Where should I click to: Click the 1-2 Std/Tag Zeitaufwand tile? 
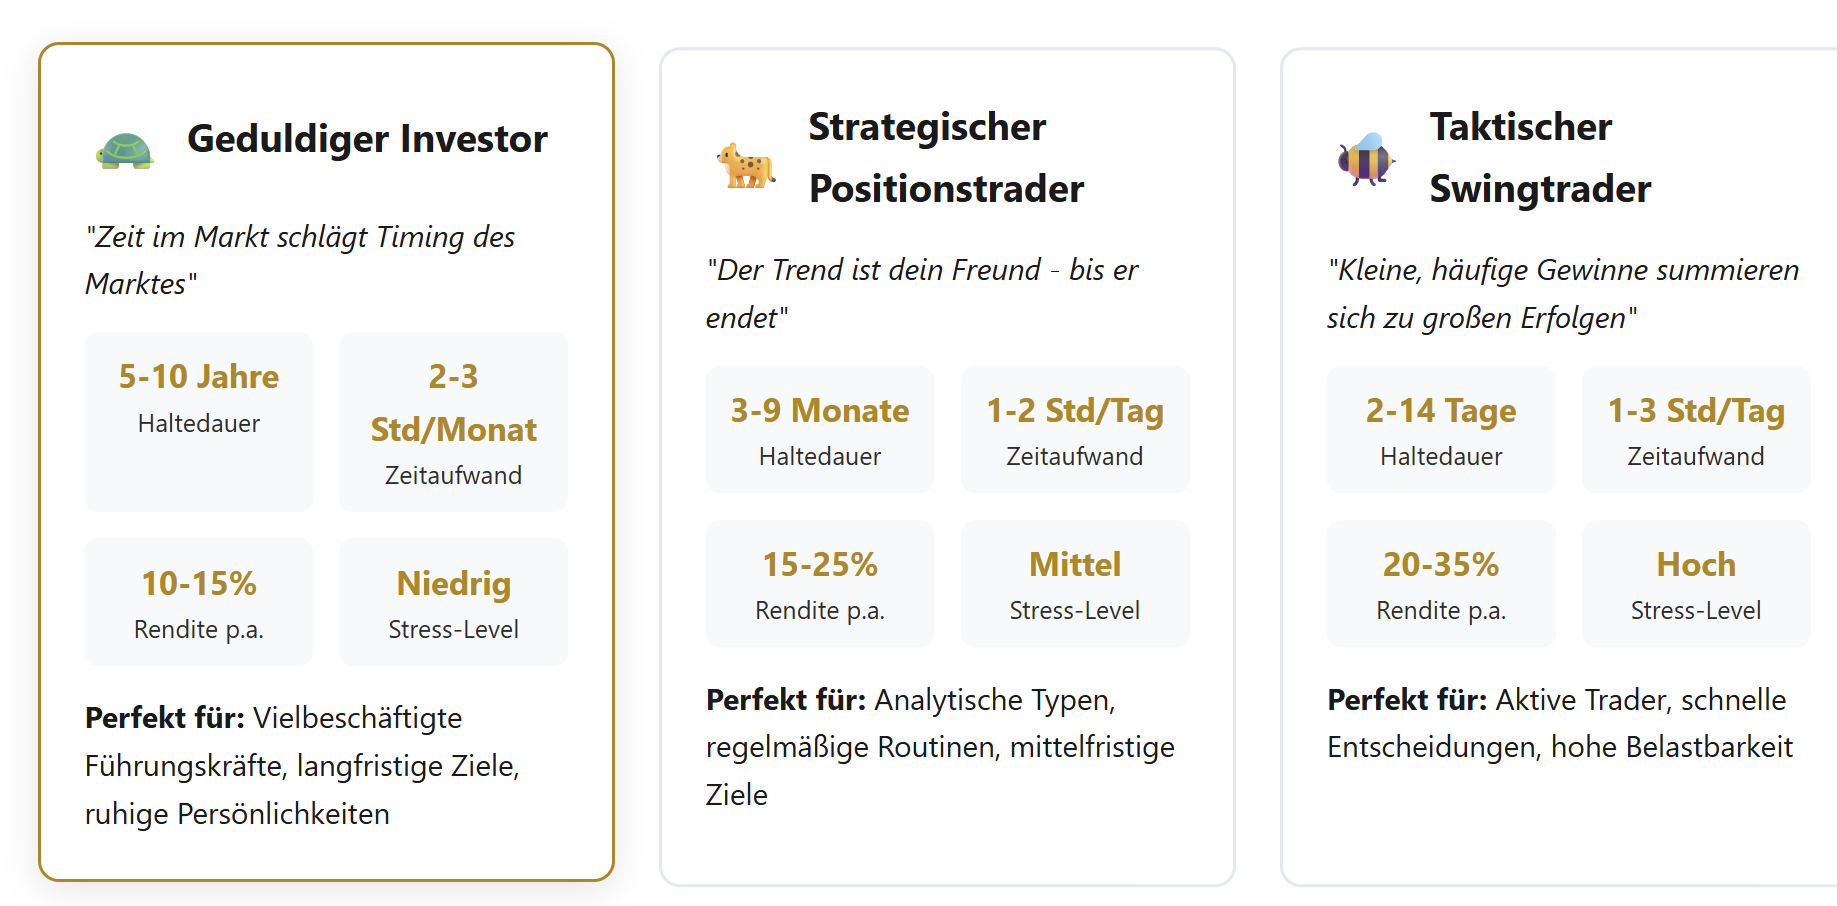[1075, 430]
